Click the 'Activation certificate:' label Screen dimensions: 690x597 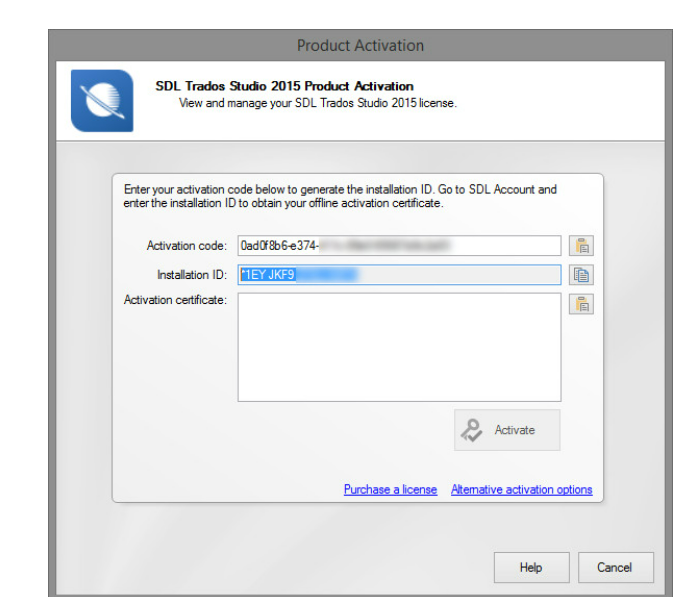click(x=175, y=300)
